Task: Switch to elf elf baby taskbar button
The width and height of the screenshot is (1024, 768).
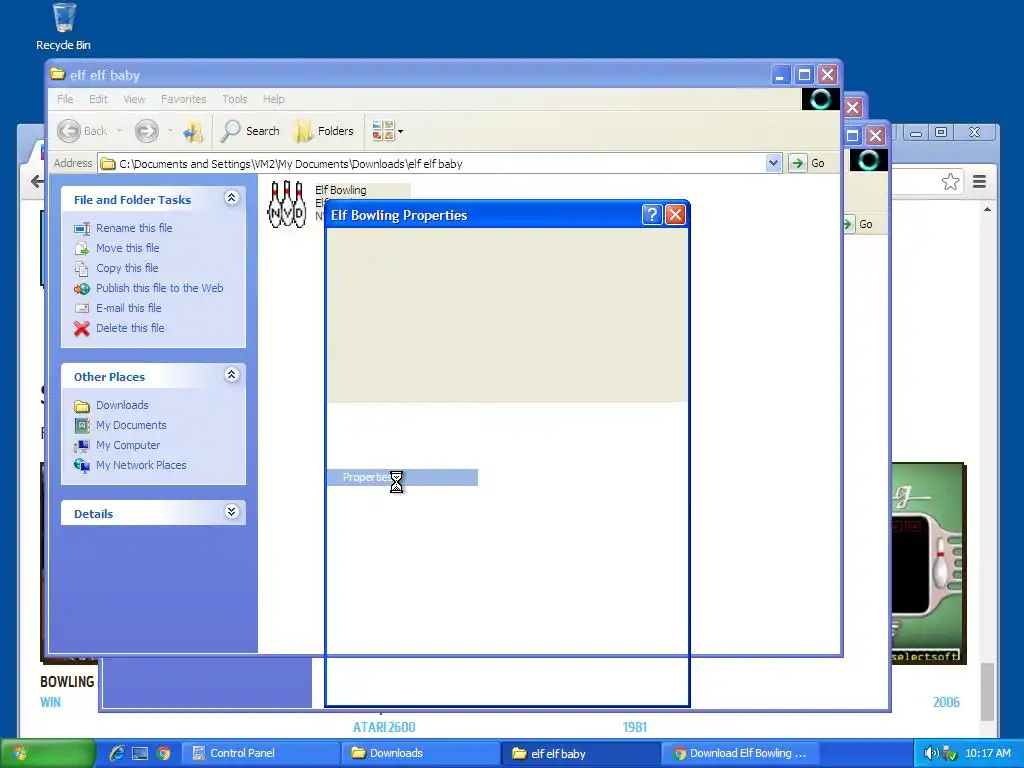Action: (x=581, y=753)
